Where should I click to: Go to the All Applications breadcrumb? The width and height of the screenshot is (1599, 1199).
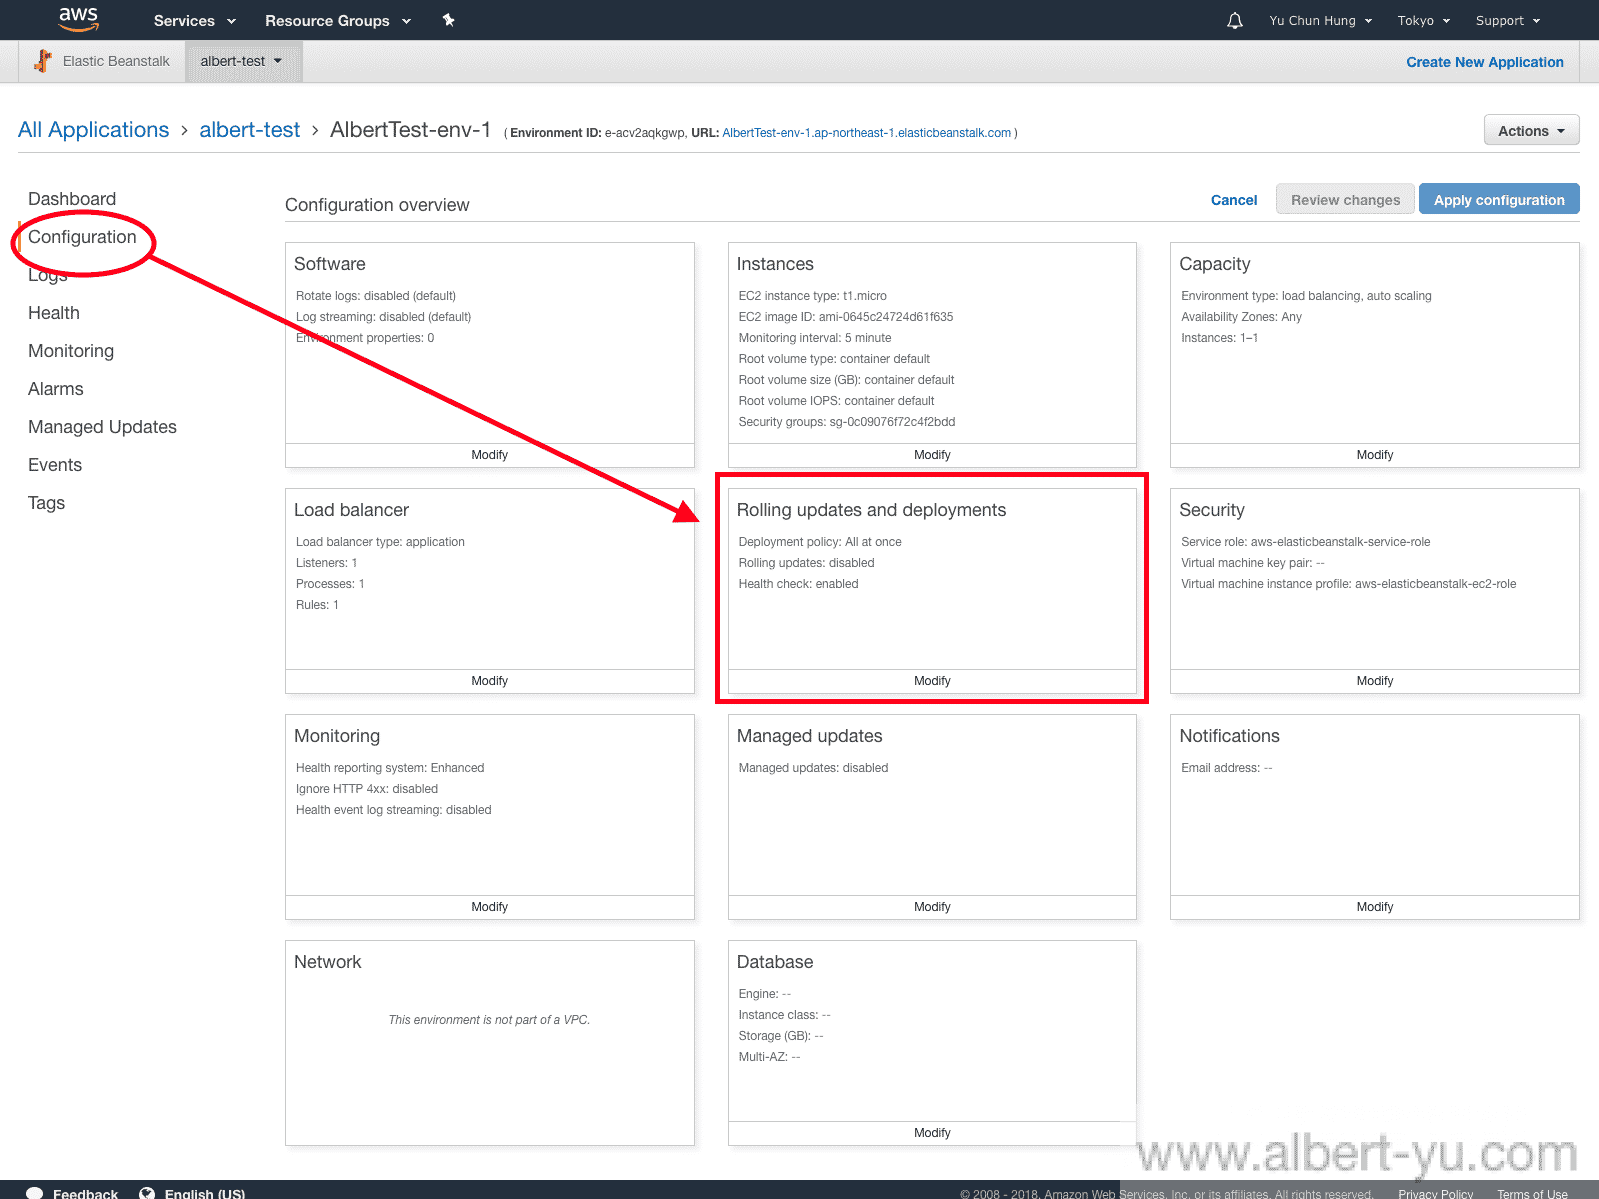(x=94, y=130)
